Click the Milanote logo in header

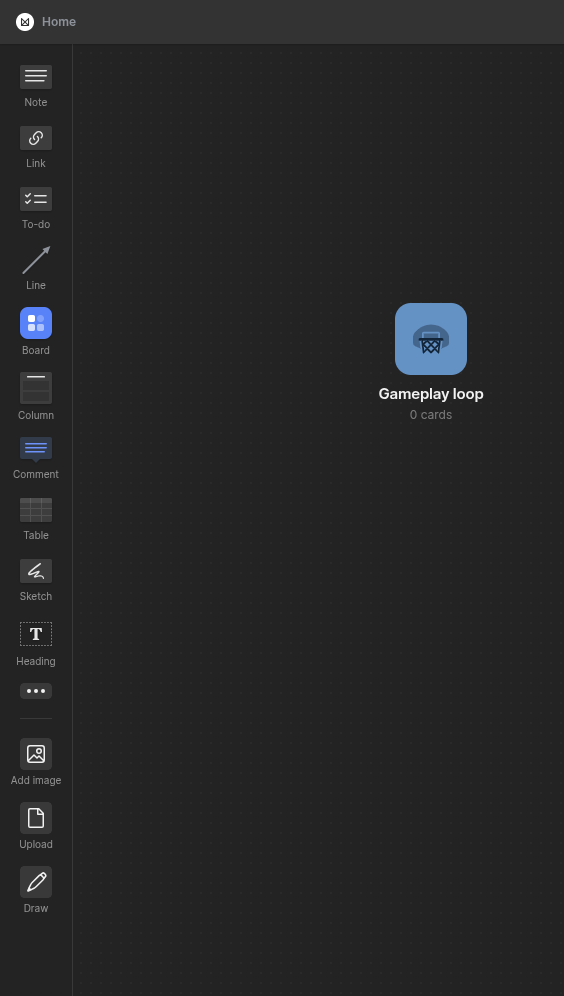[25, 22]
